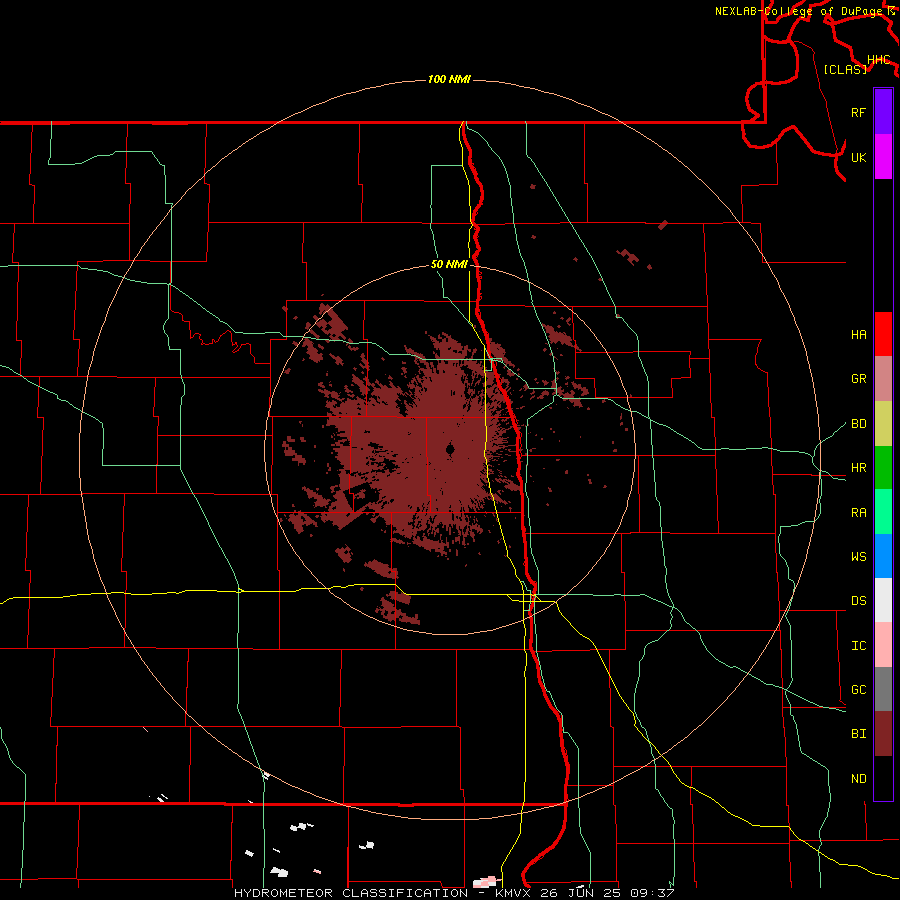Screen dimensions: 900x900
Task: Click the GC legend label
Action: click(858, 690)
